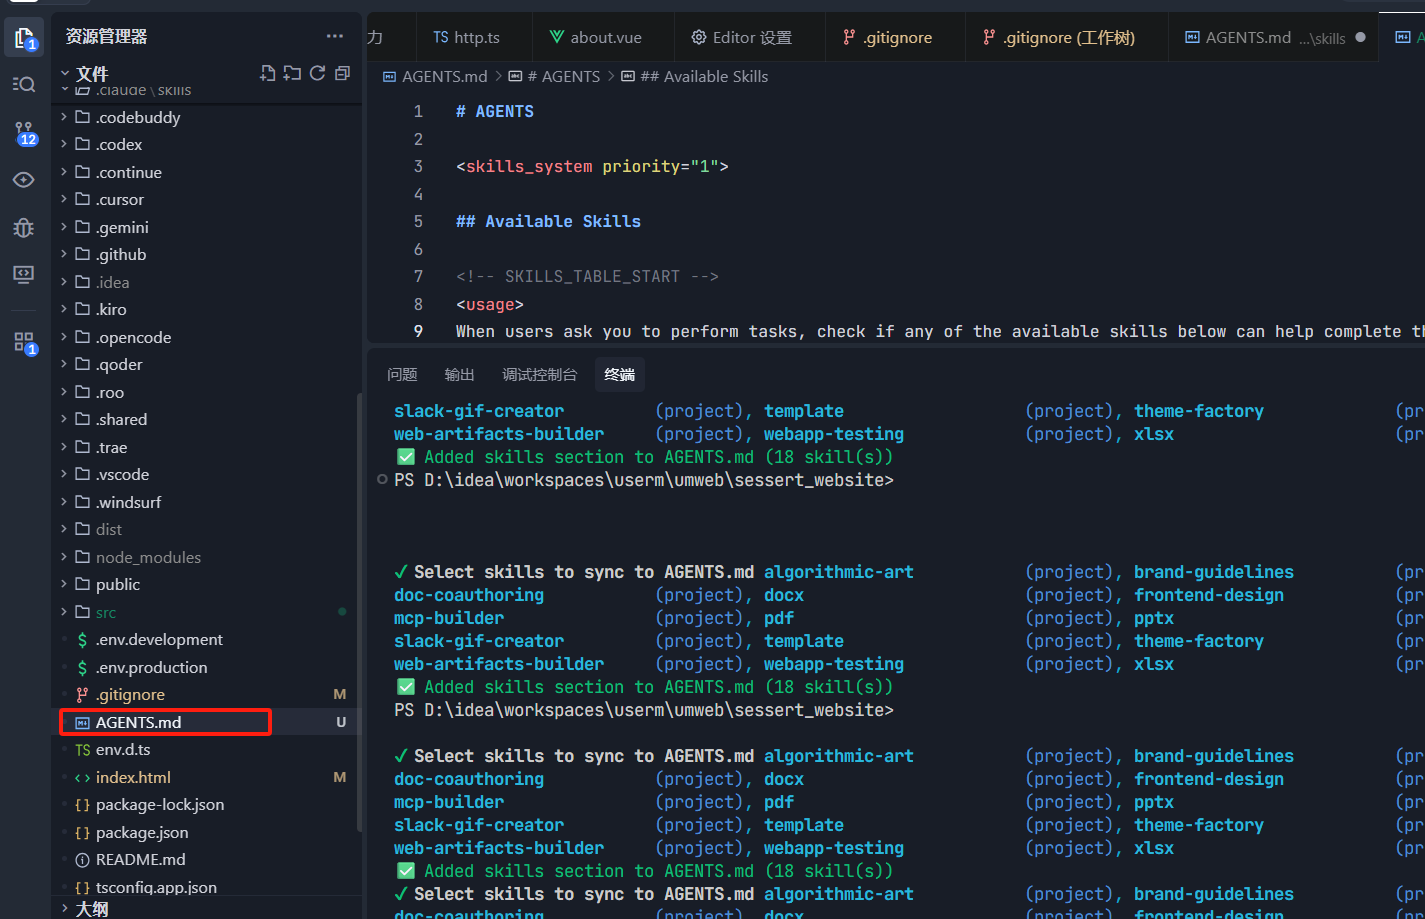This screenshot has height=919, width=1425.
Task: Click the New Folder icon in explorer header
Action: pos(292,73)
